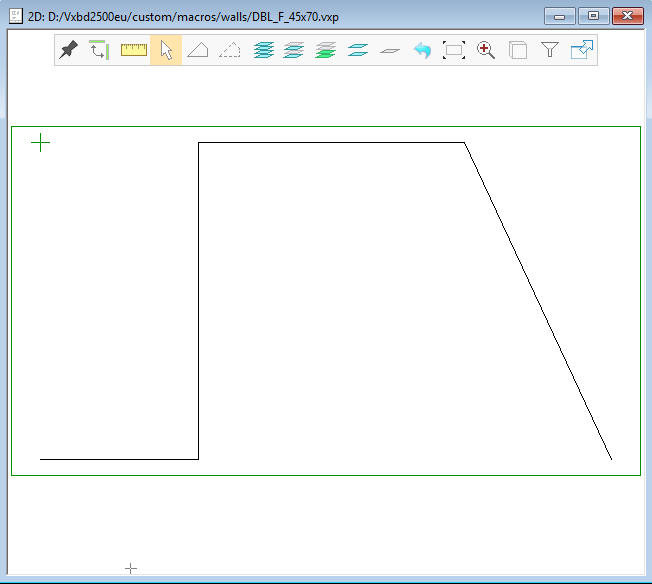Choose the solid triangle shape tool
Viewport: 652px width, 584px height.
pyautogui.click(x=198, y=50)
